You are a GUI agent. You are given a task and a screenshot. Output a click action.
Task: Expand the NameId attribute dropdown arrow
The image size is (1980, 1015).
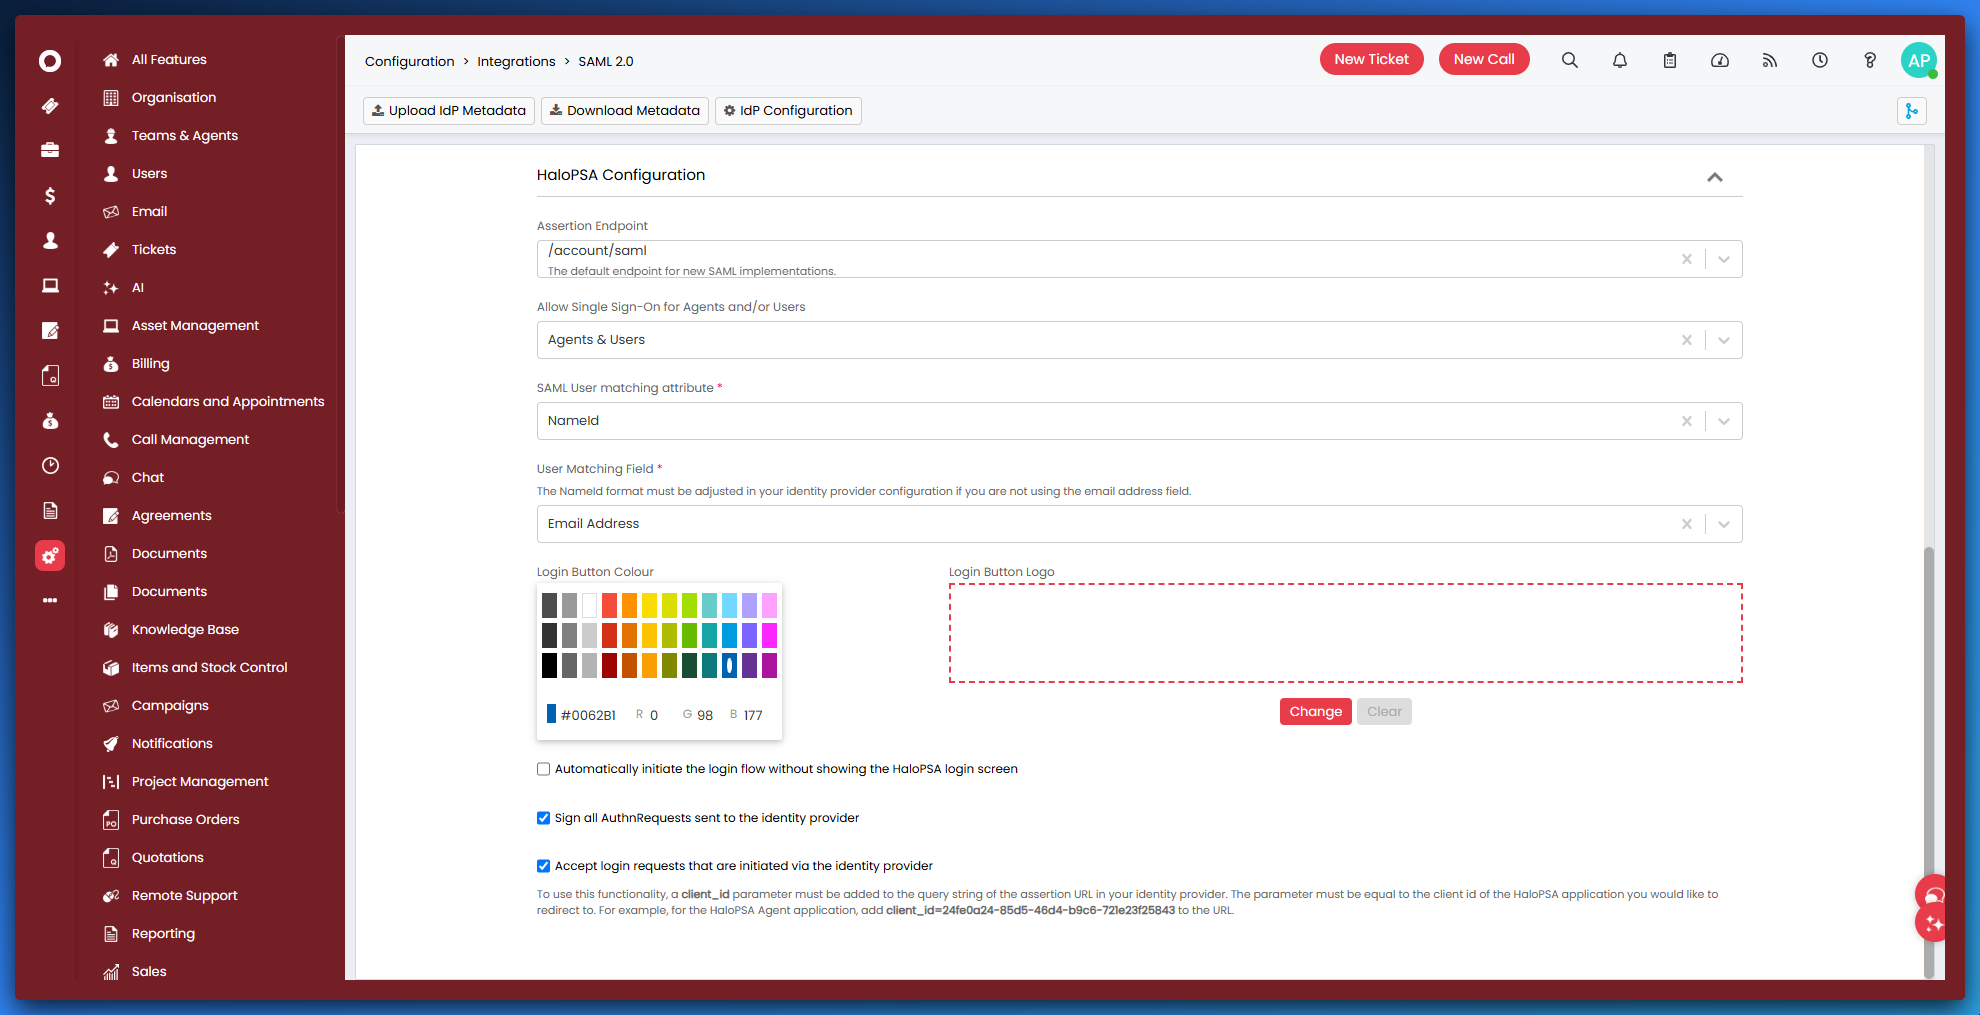point(1724,421)
